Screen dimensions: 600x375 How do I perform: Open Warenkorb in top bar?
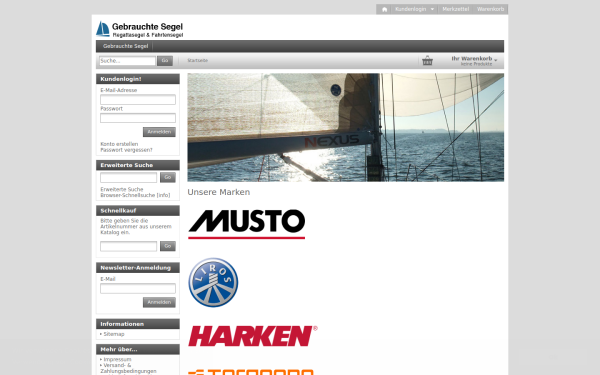(490, 9)
